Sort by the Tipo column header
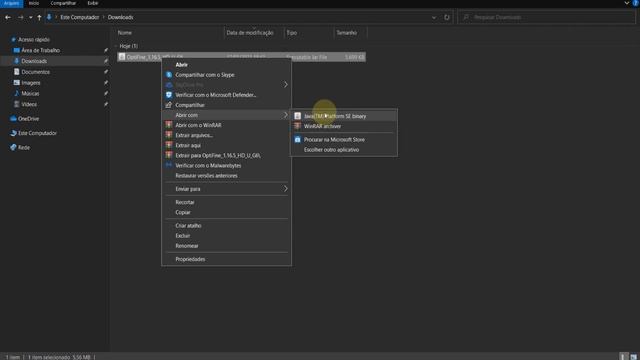The width and height of the screenshot is (640, 360). point(291,33)
